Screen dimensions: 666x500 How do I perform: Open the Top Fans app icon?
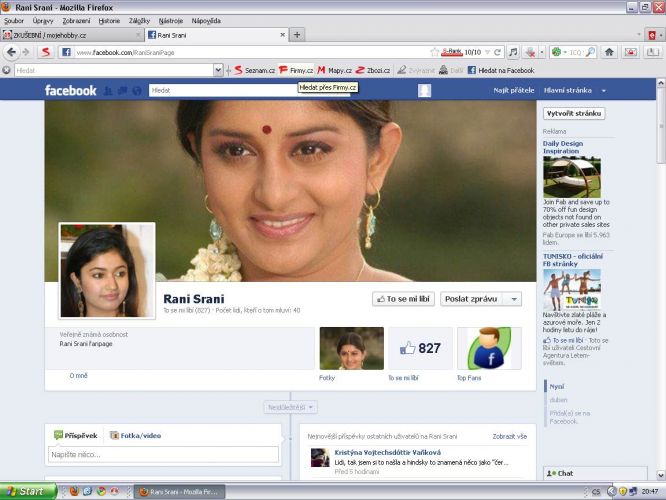tap(489, 348)
